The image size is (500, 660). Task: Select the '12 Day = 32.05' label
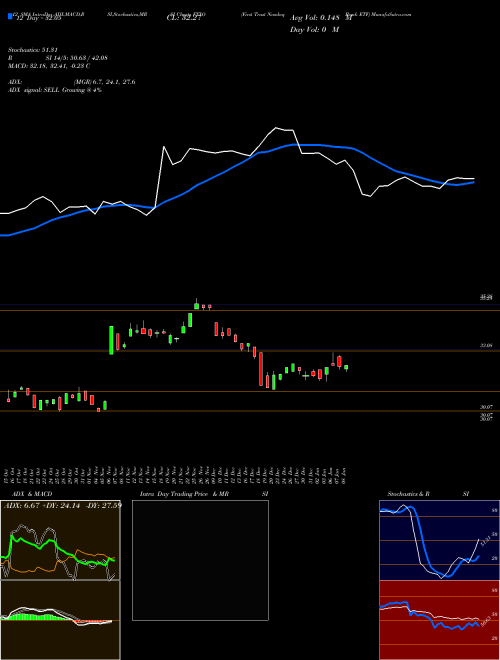37,18
